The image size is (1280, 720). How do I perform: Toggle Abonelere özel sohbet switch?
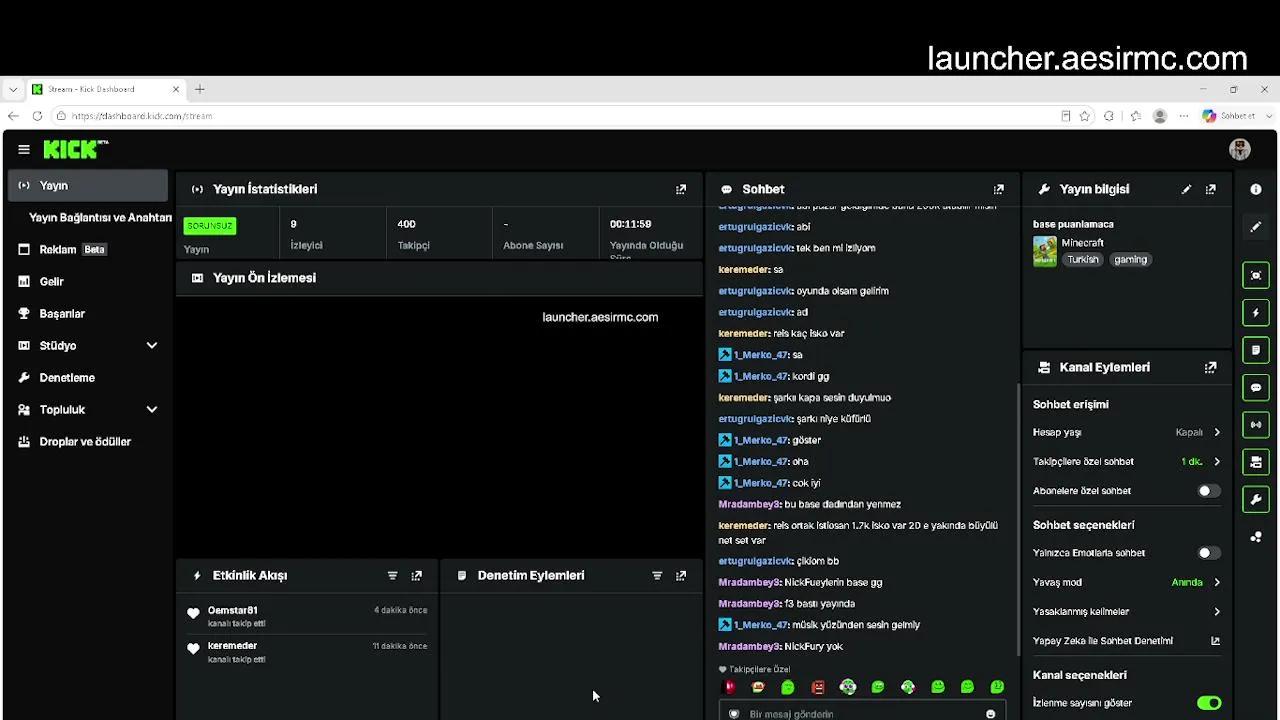click(x=1209, y=491)
